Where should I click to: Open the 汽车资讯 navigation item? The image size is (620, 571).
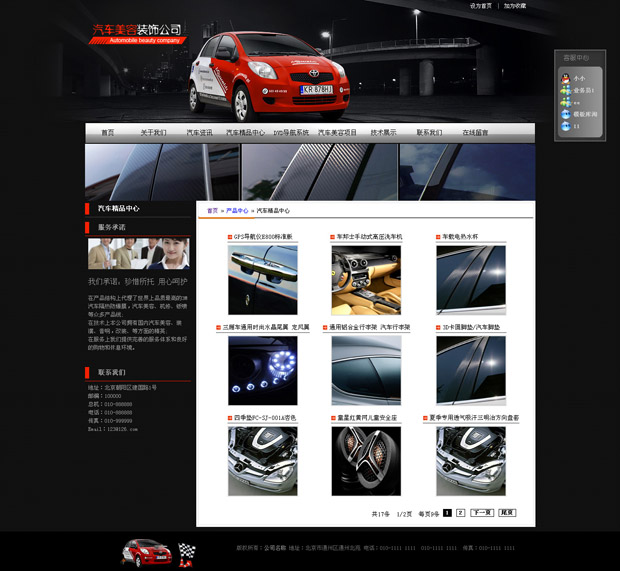pos(199,133)
